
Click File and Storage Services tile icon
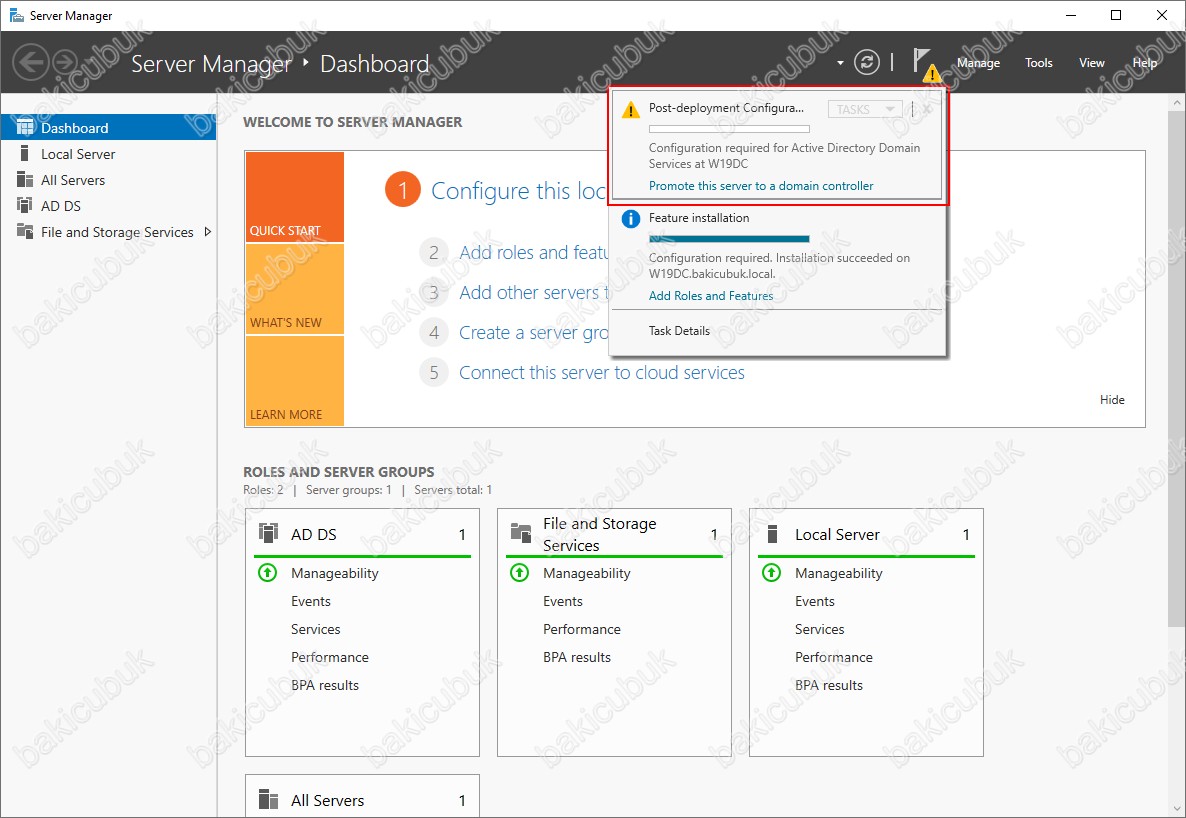(x=521, y=533)
